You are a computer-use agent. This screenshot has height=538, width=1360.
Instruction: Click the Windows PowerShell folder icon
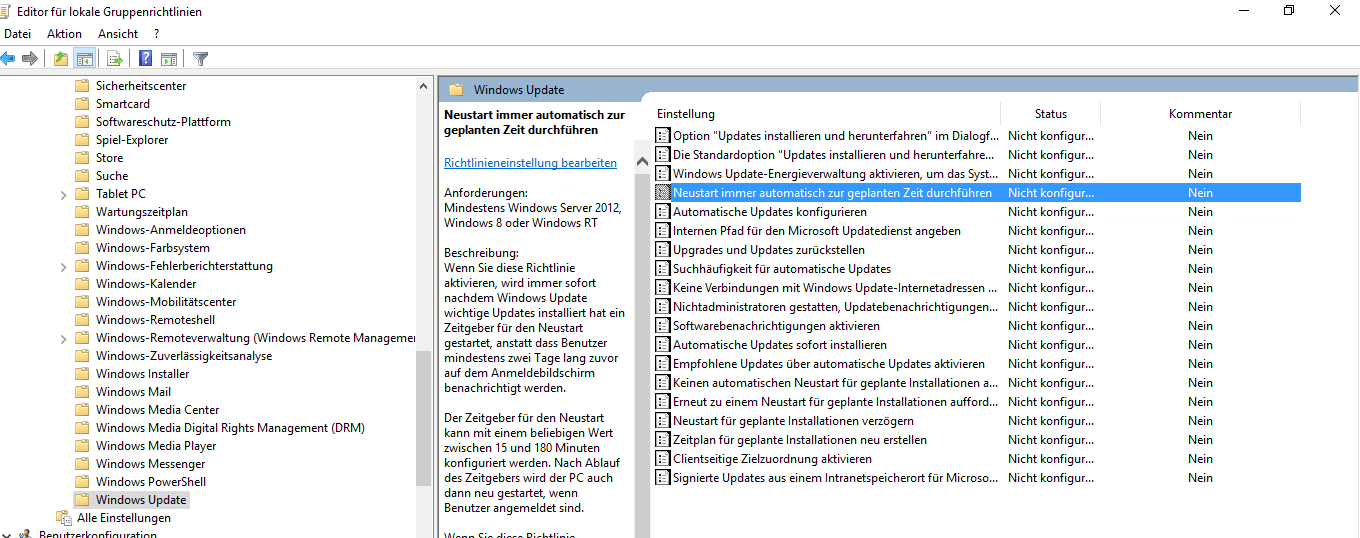(82, 482)
